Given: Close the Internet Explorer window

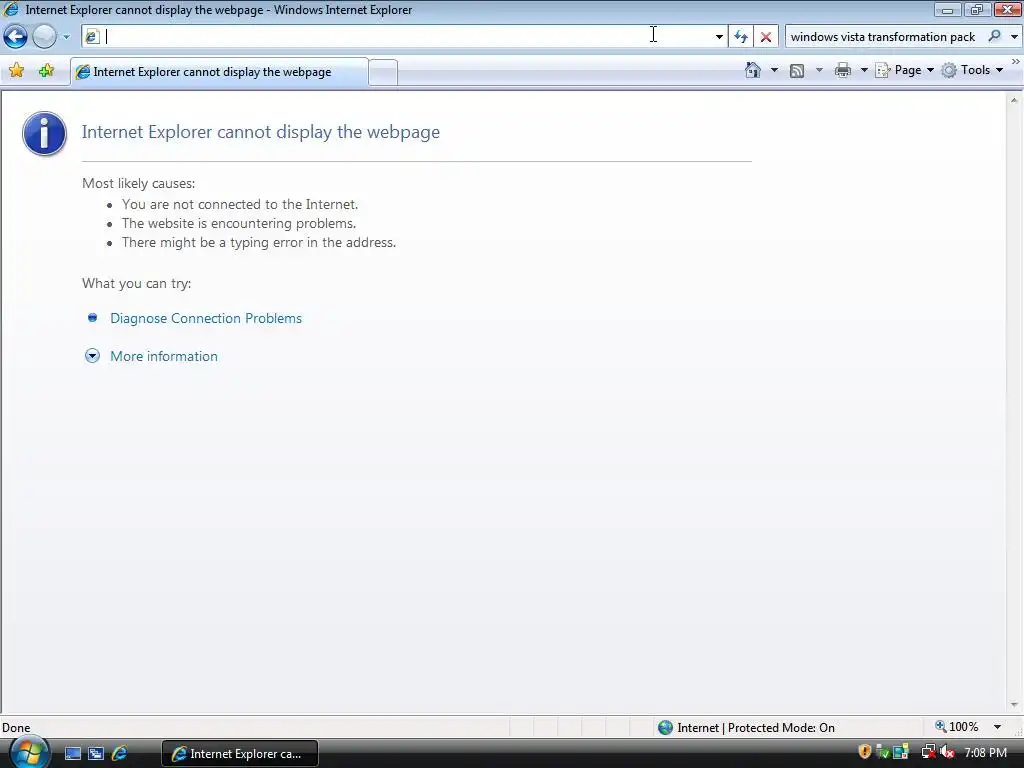Looking at the screenshot, I should [1008, 9].
